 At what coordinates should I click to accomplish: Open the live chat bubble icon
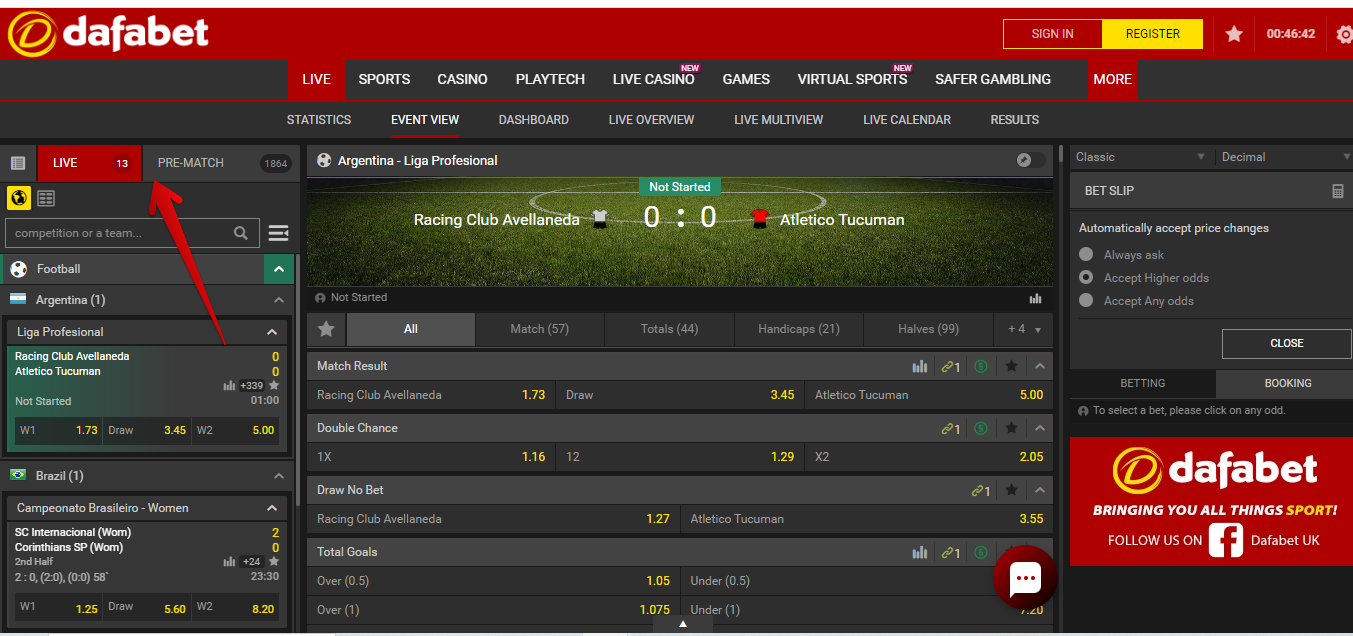coord(1025,578)
